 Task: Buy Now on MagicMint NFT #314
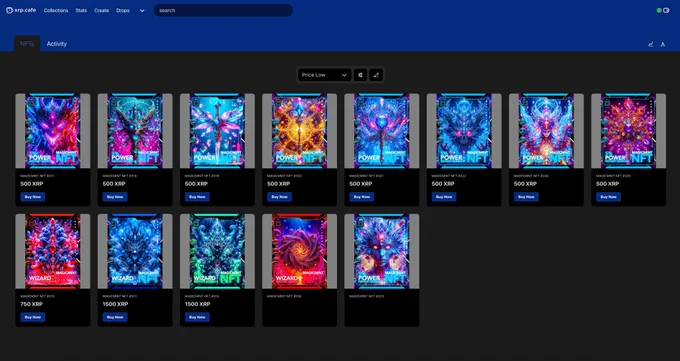click(x=197, y=317)
